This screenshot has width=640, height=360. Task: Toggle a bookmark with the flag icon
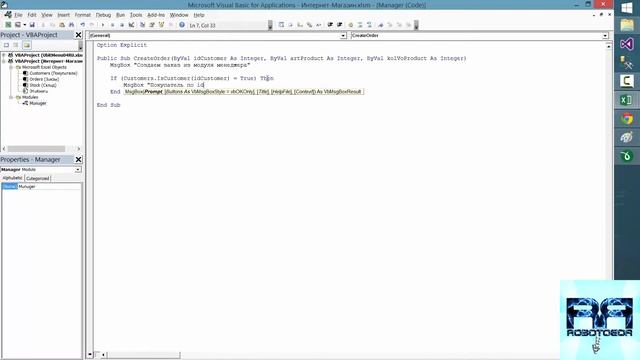pyautogui.click(x=380, y=25)
